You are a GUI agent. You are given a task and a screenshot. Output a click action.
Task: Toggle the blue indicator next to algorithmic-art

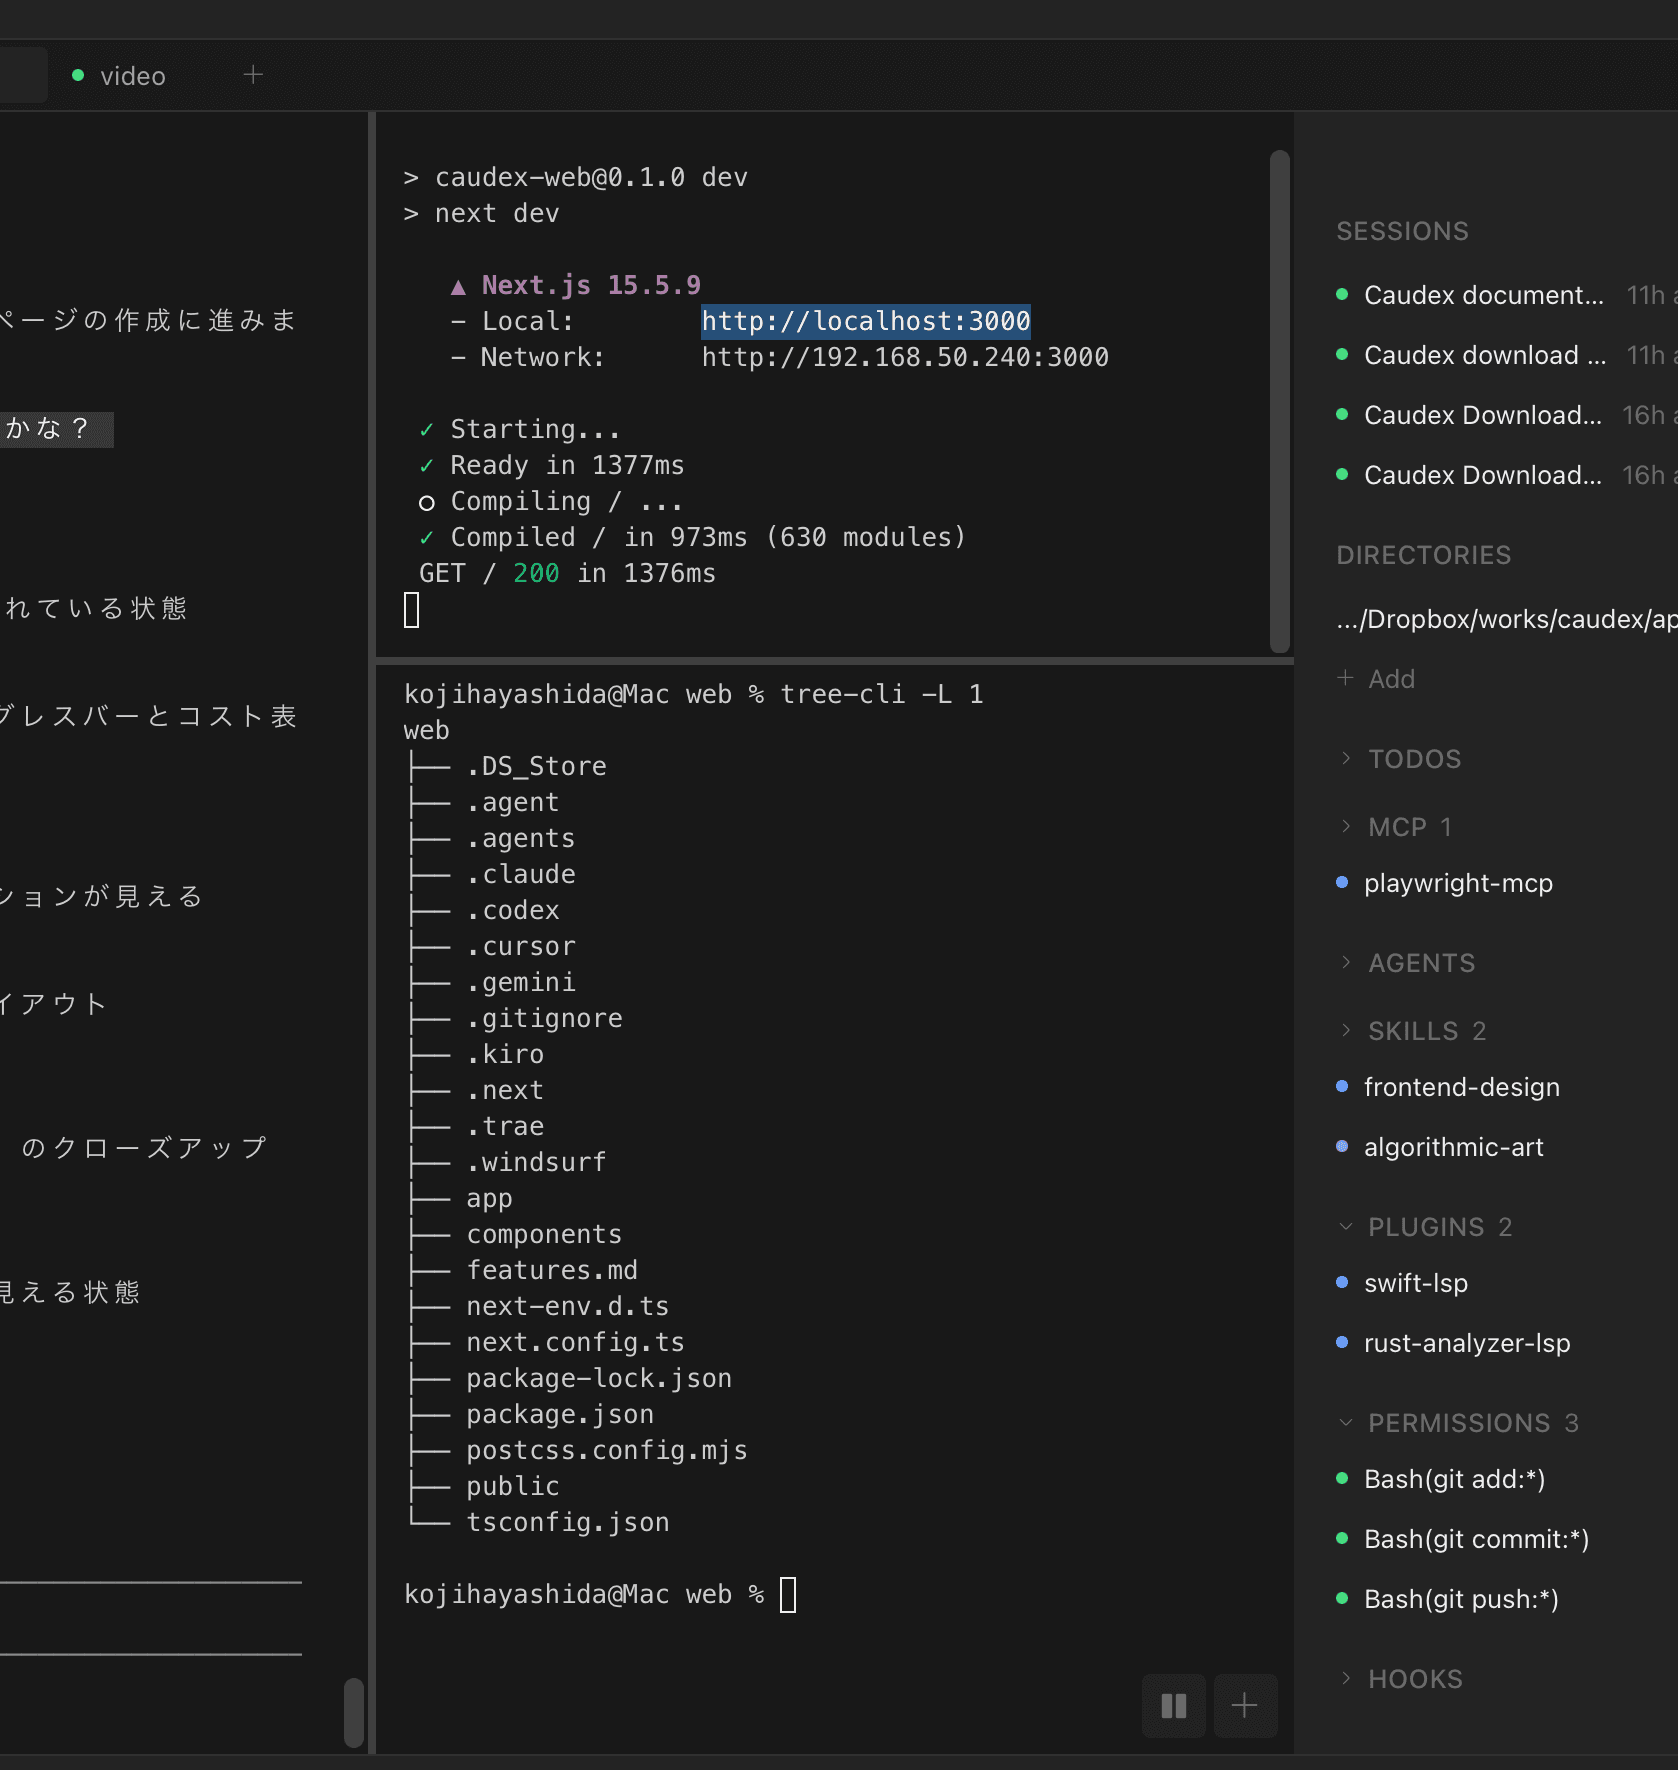(x=1342, y=1147)
